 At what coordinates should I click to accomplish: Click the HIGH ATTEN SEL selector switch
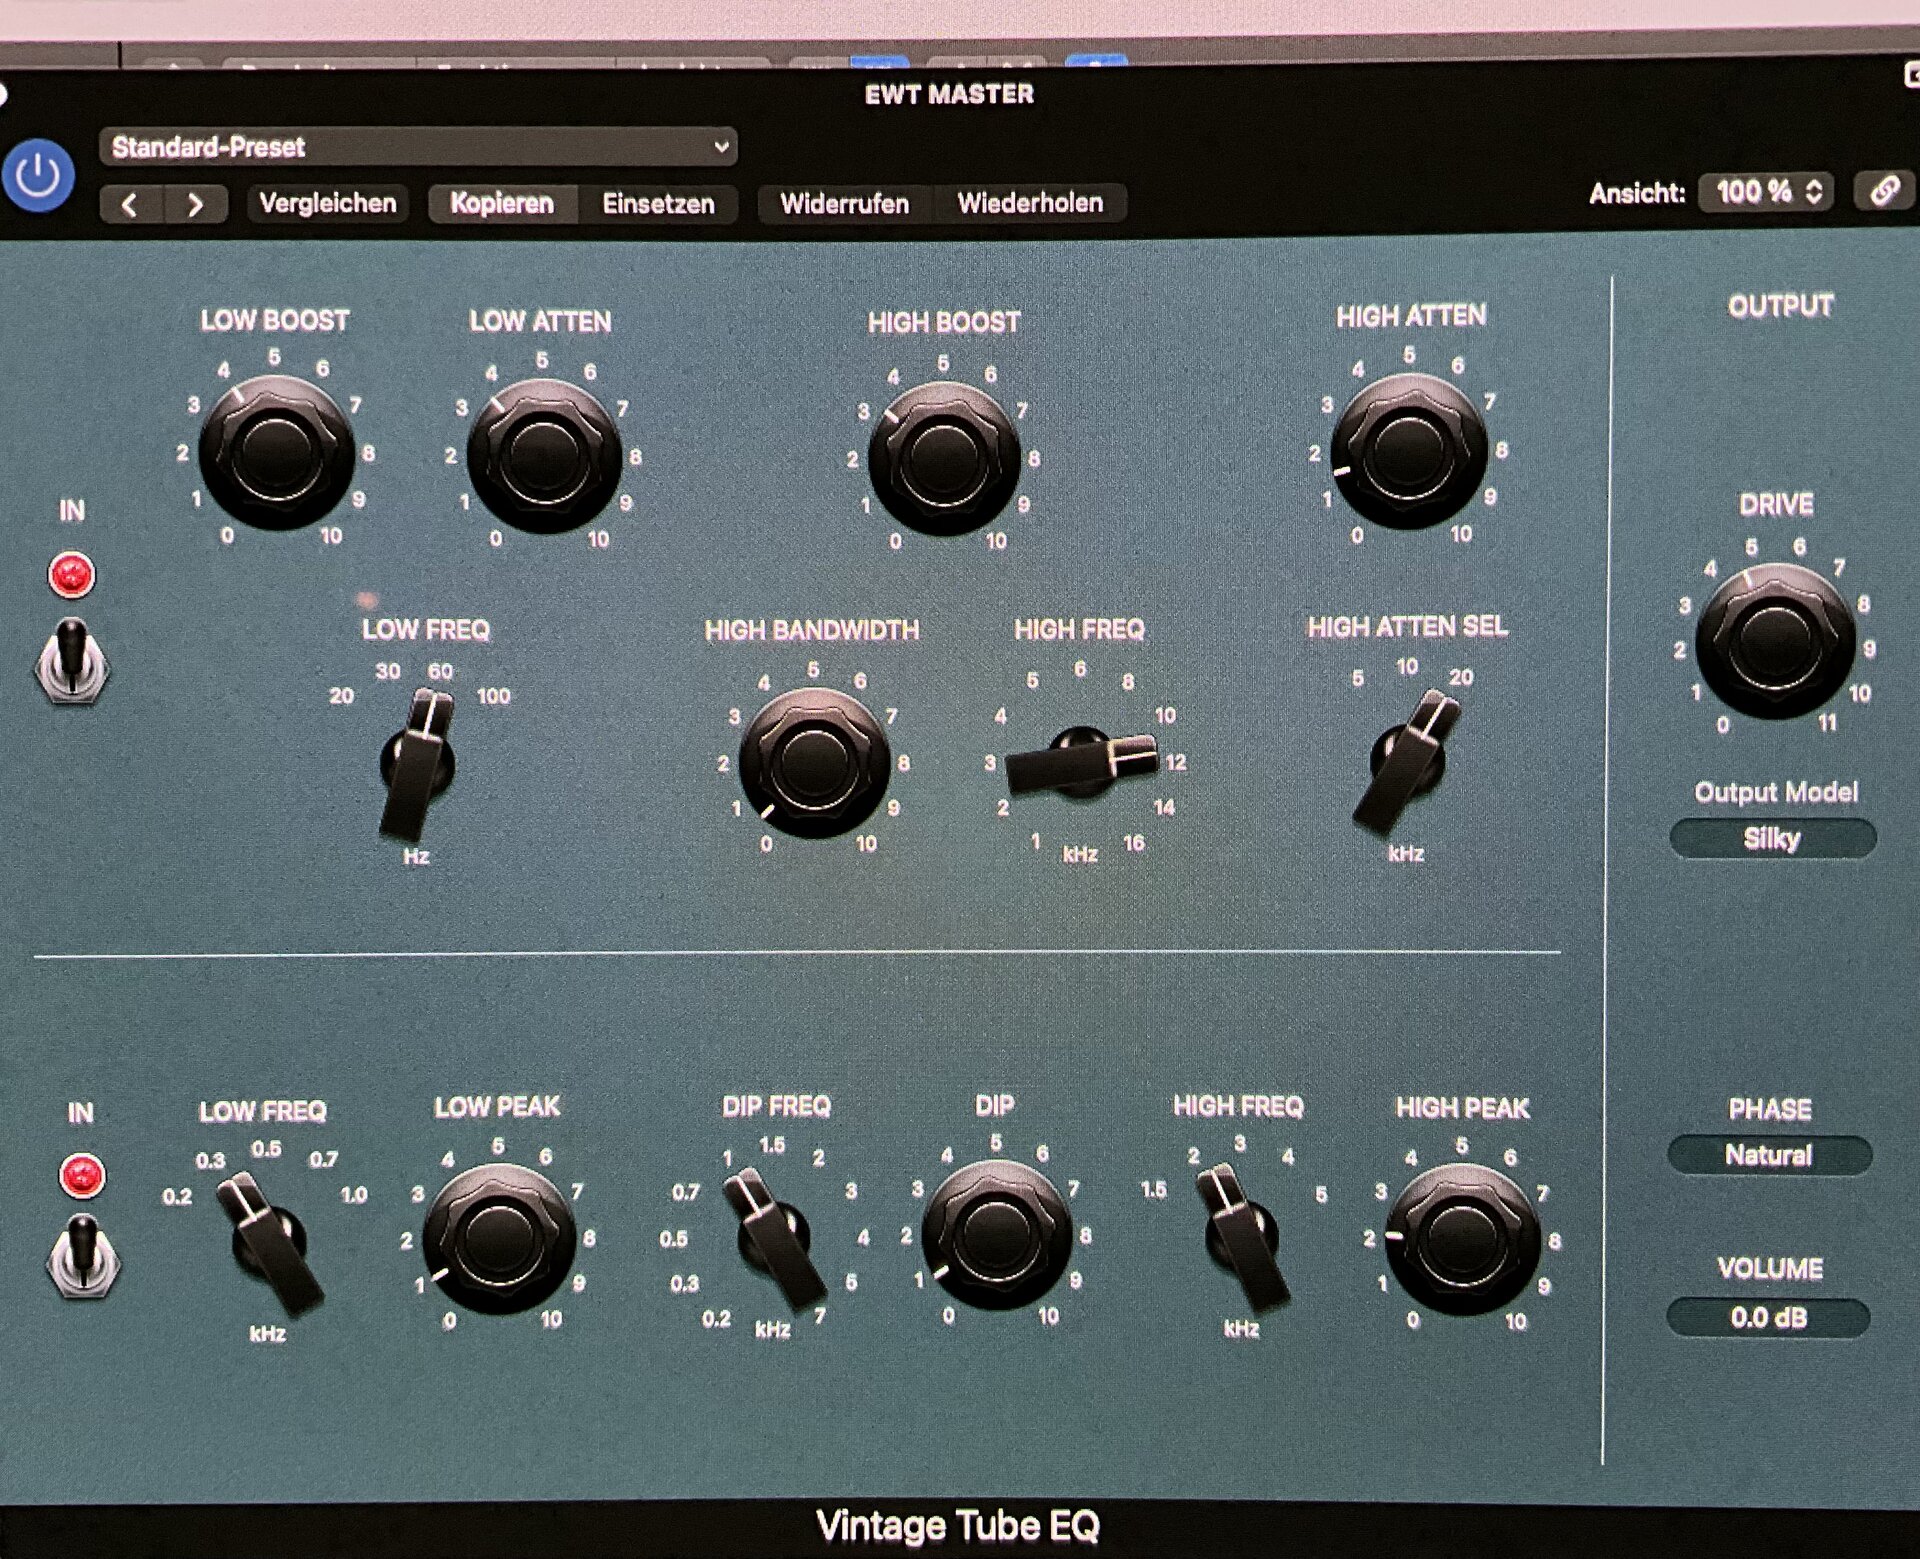(1408, 762)
